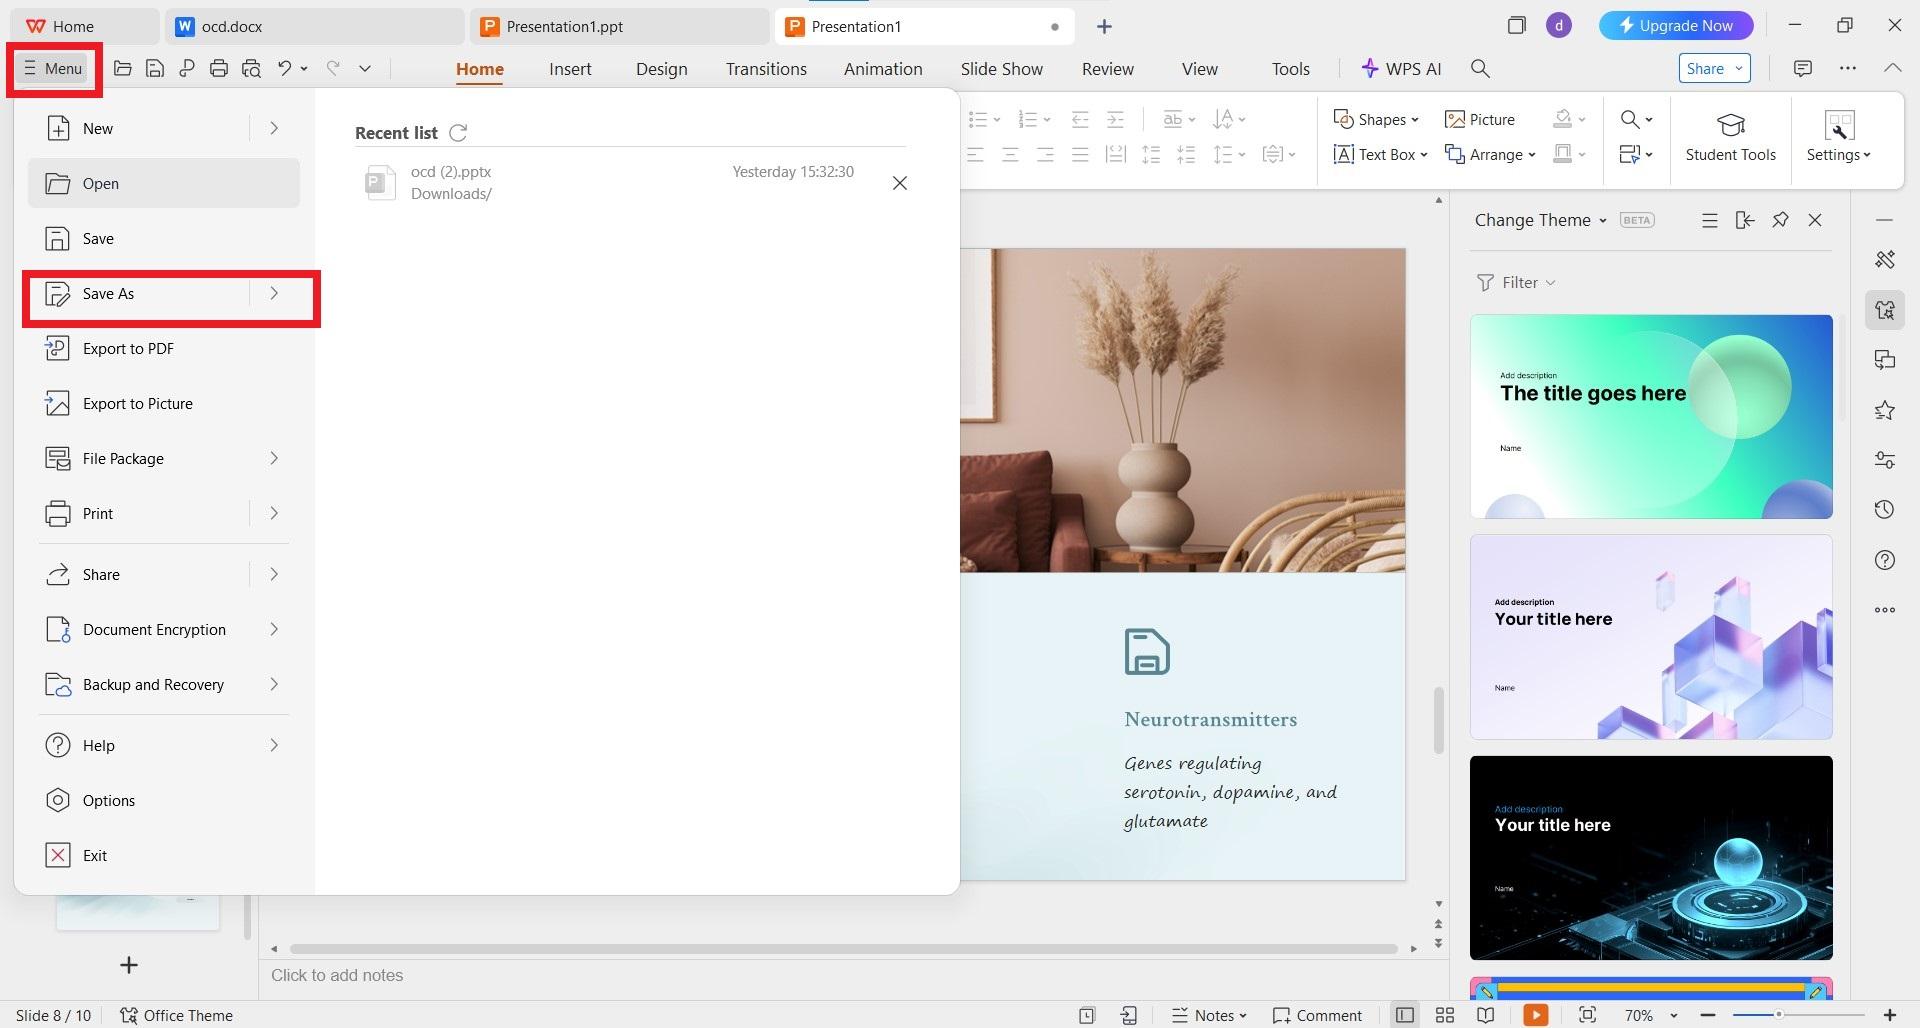Select Open in the file menu
The height and width of the screenshot is (1028, 1920).
(x=164, y=183)
